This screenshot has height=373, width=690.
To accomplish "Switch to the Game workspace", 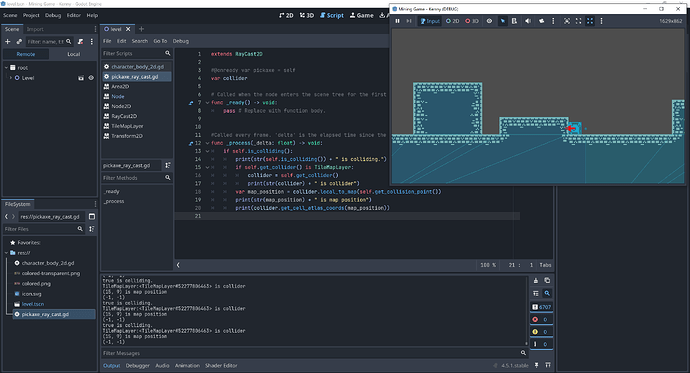I will pyautogui.click(x=361, y=15).
